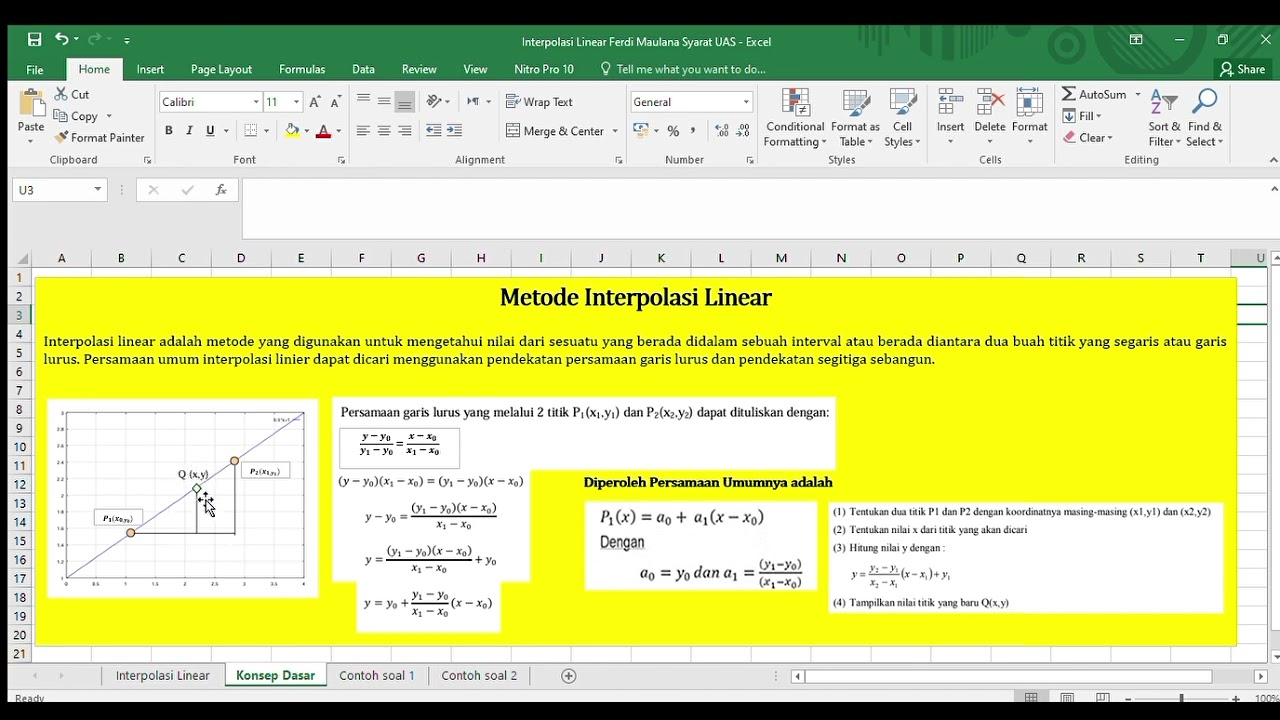Image resolution: width=1280 pixels, height=720 pixels.
Task: Click the AutoSum sigma button
Action: 1094,94
